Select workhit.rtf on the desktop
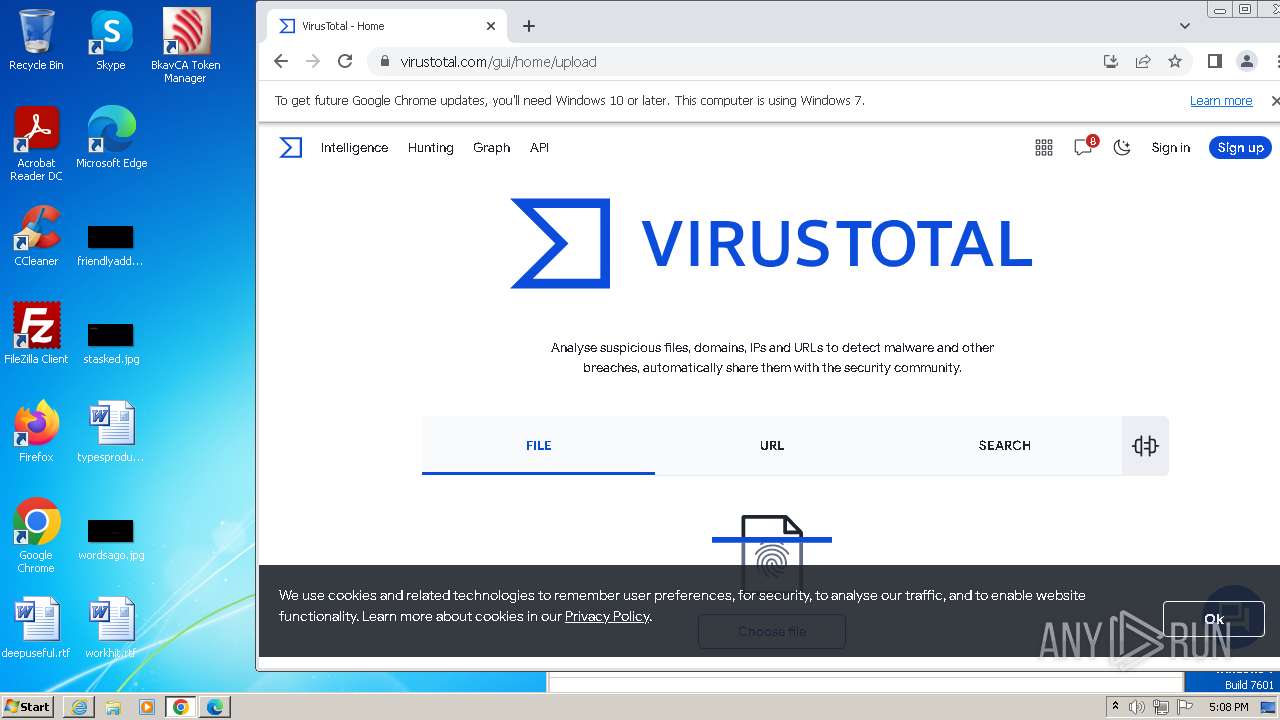The image size is (1280, 720). 110,628
